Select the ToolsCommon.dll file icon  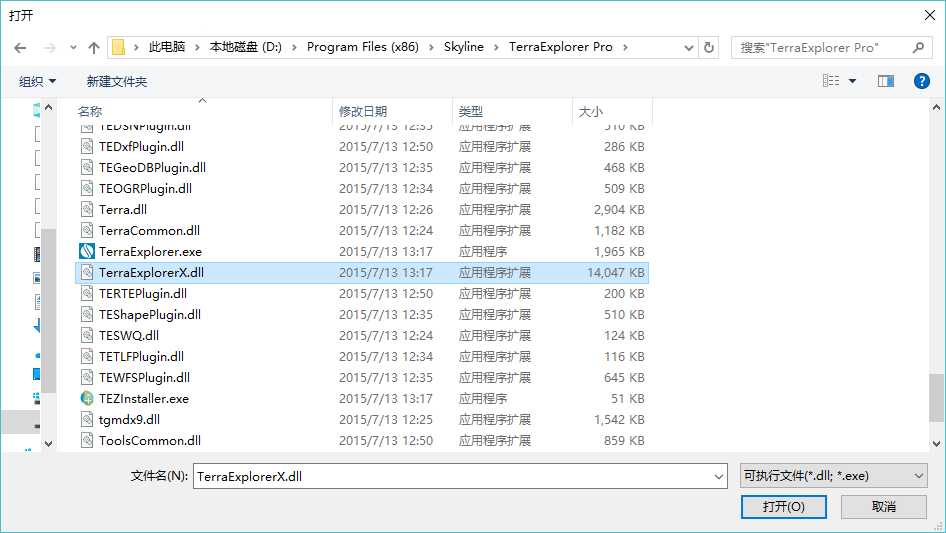87,440
